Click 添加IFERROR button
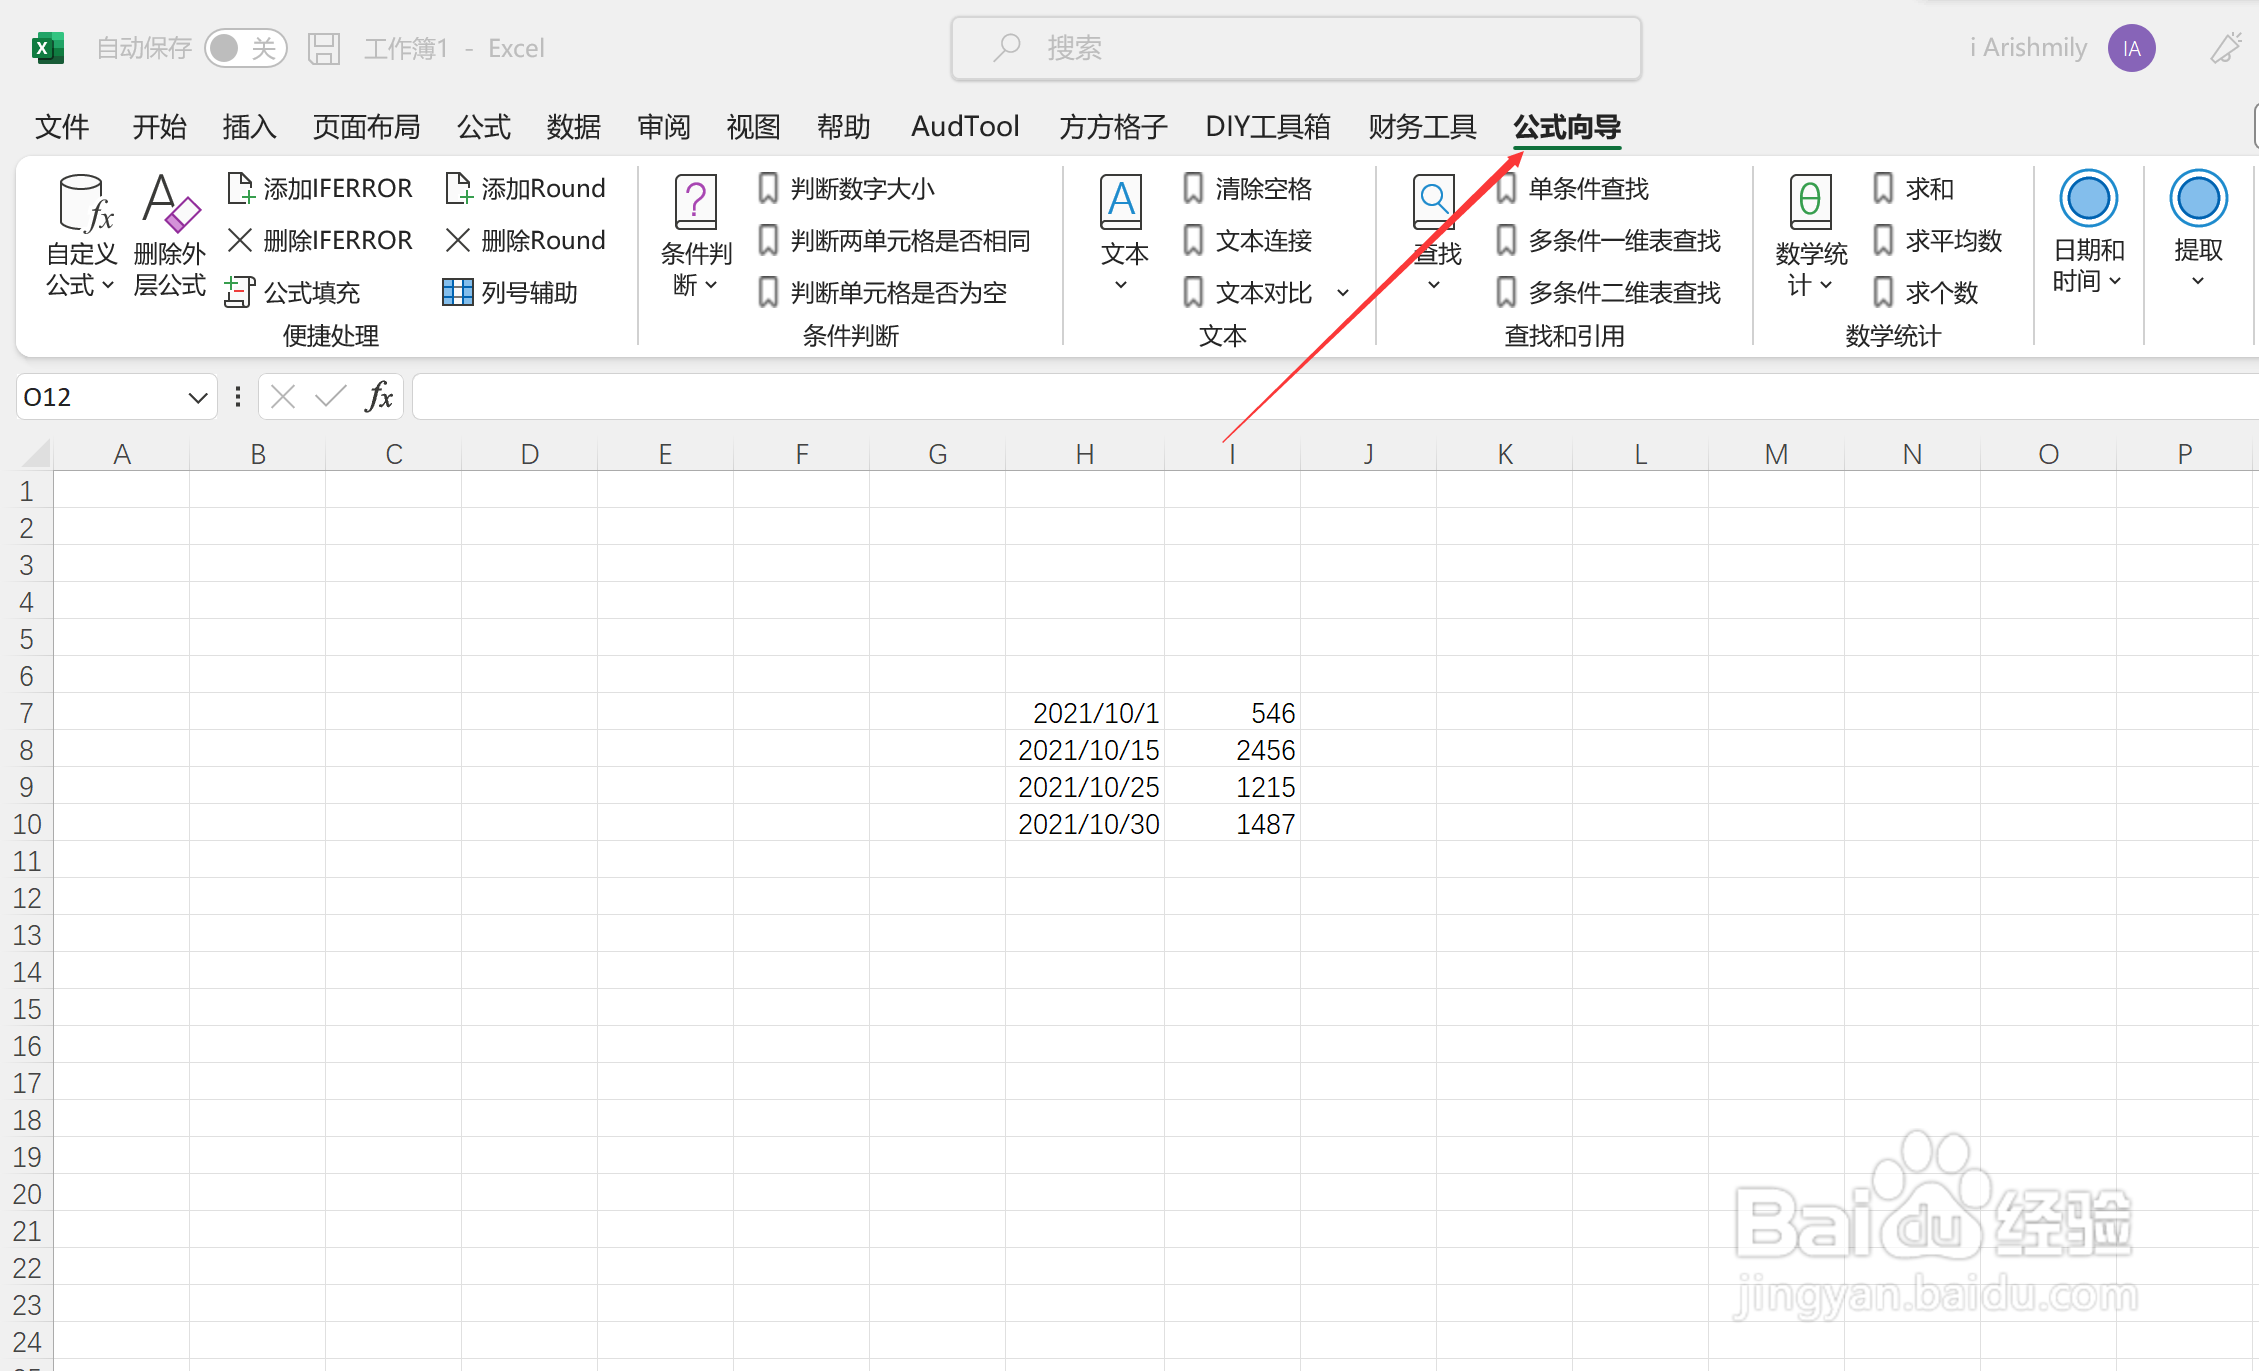Viewport: 2259px width, 1371px height. (320, 188)
